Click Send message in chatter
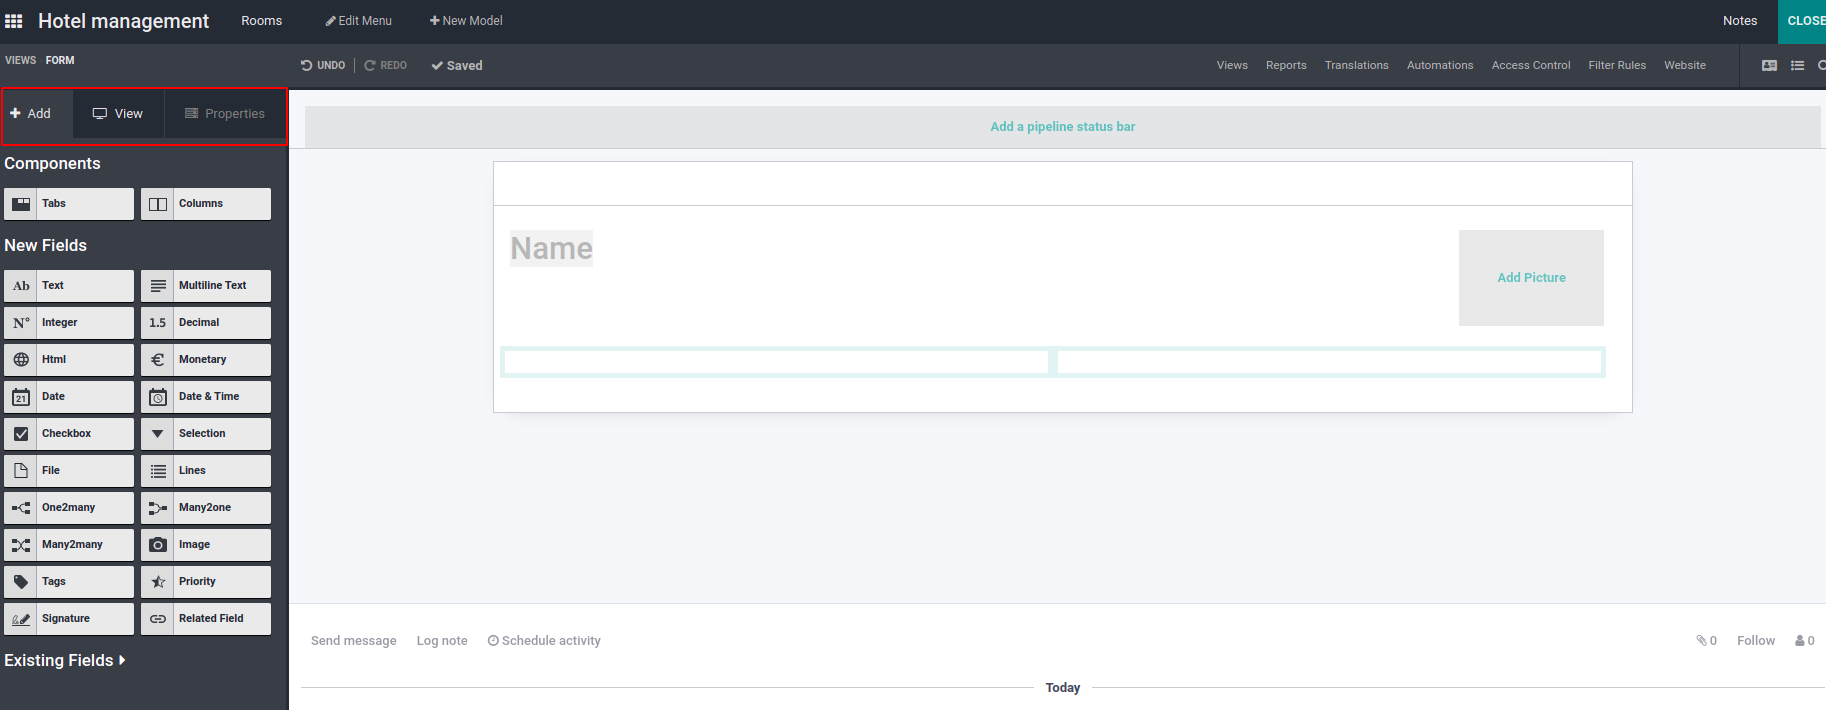 (354, 641)
